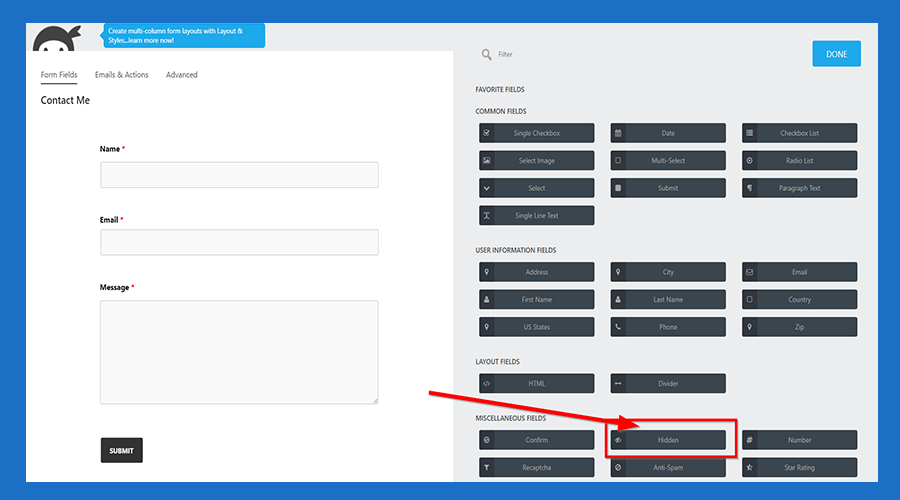
Task: Add the Country field
Action: click(x=799, y=299)
